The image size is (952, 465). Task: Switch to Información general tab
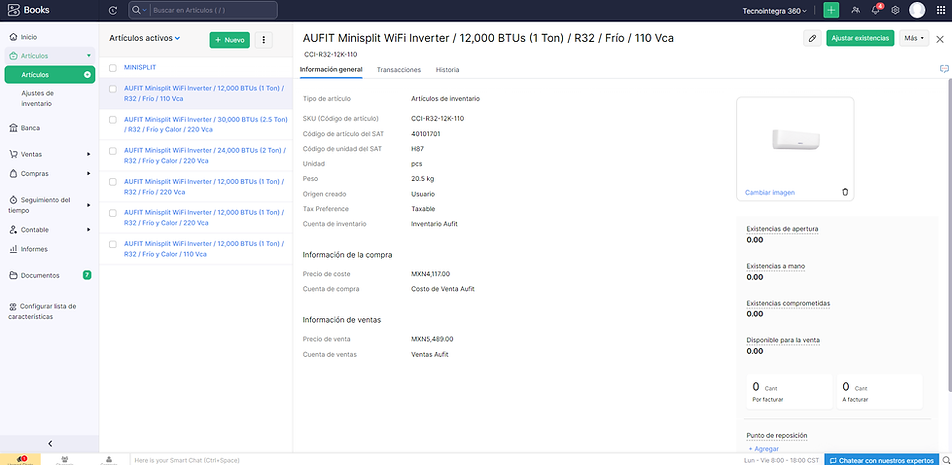331,70
